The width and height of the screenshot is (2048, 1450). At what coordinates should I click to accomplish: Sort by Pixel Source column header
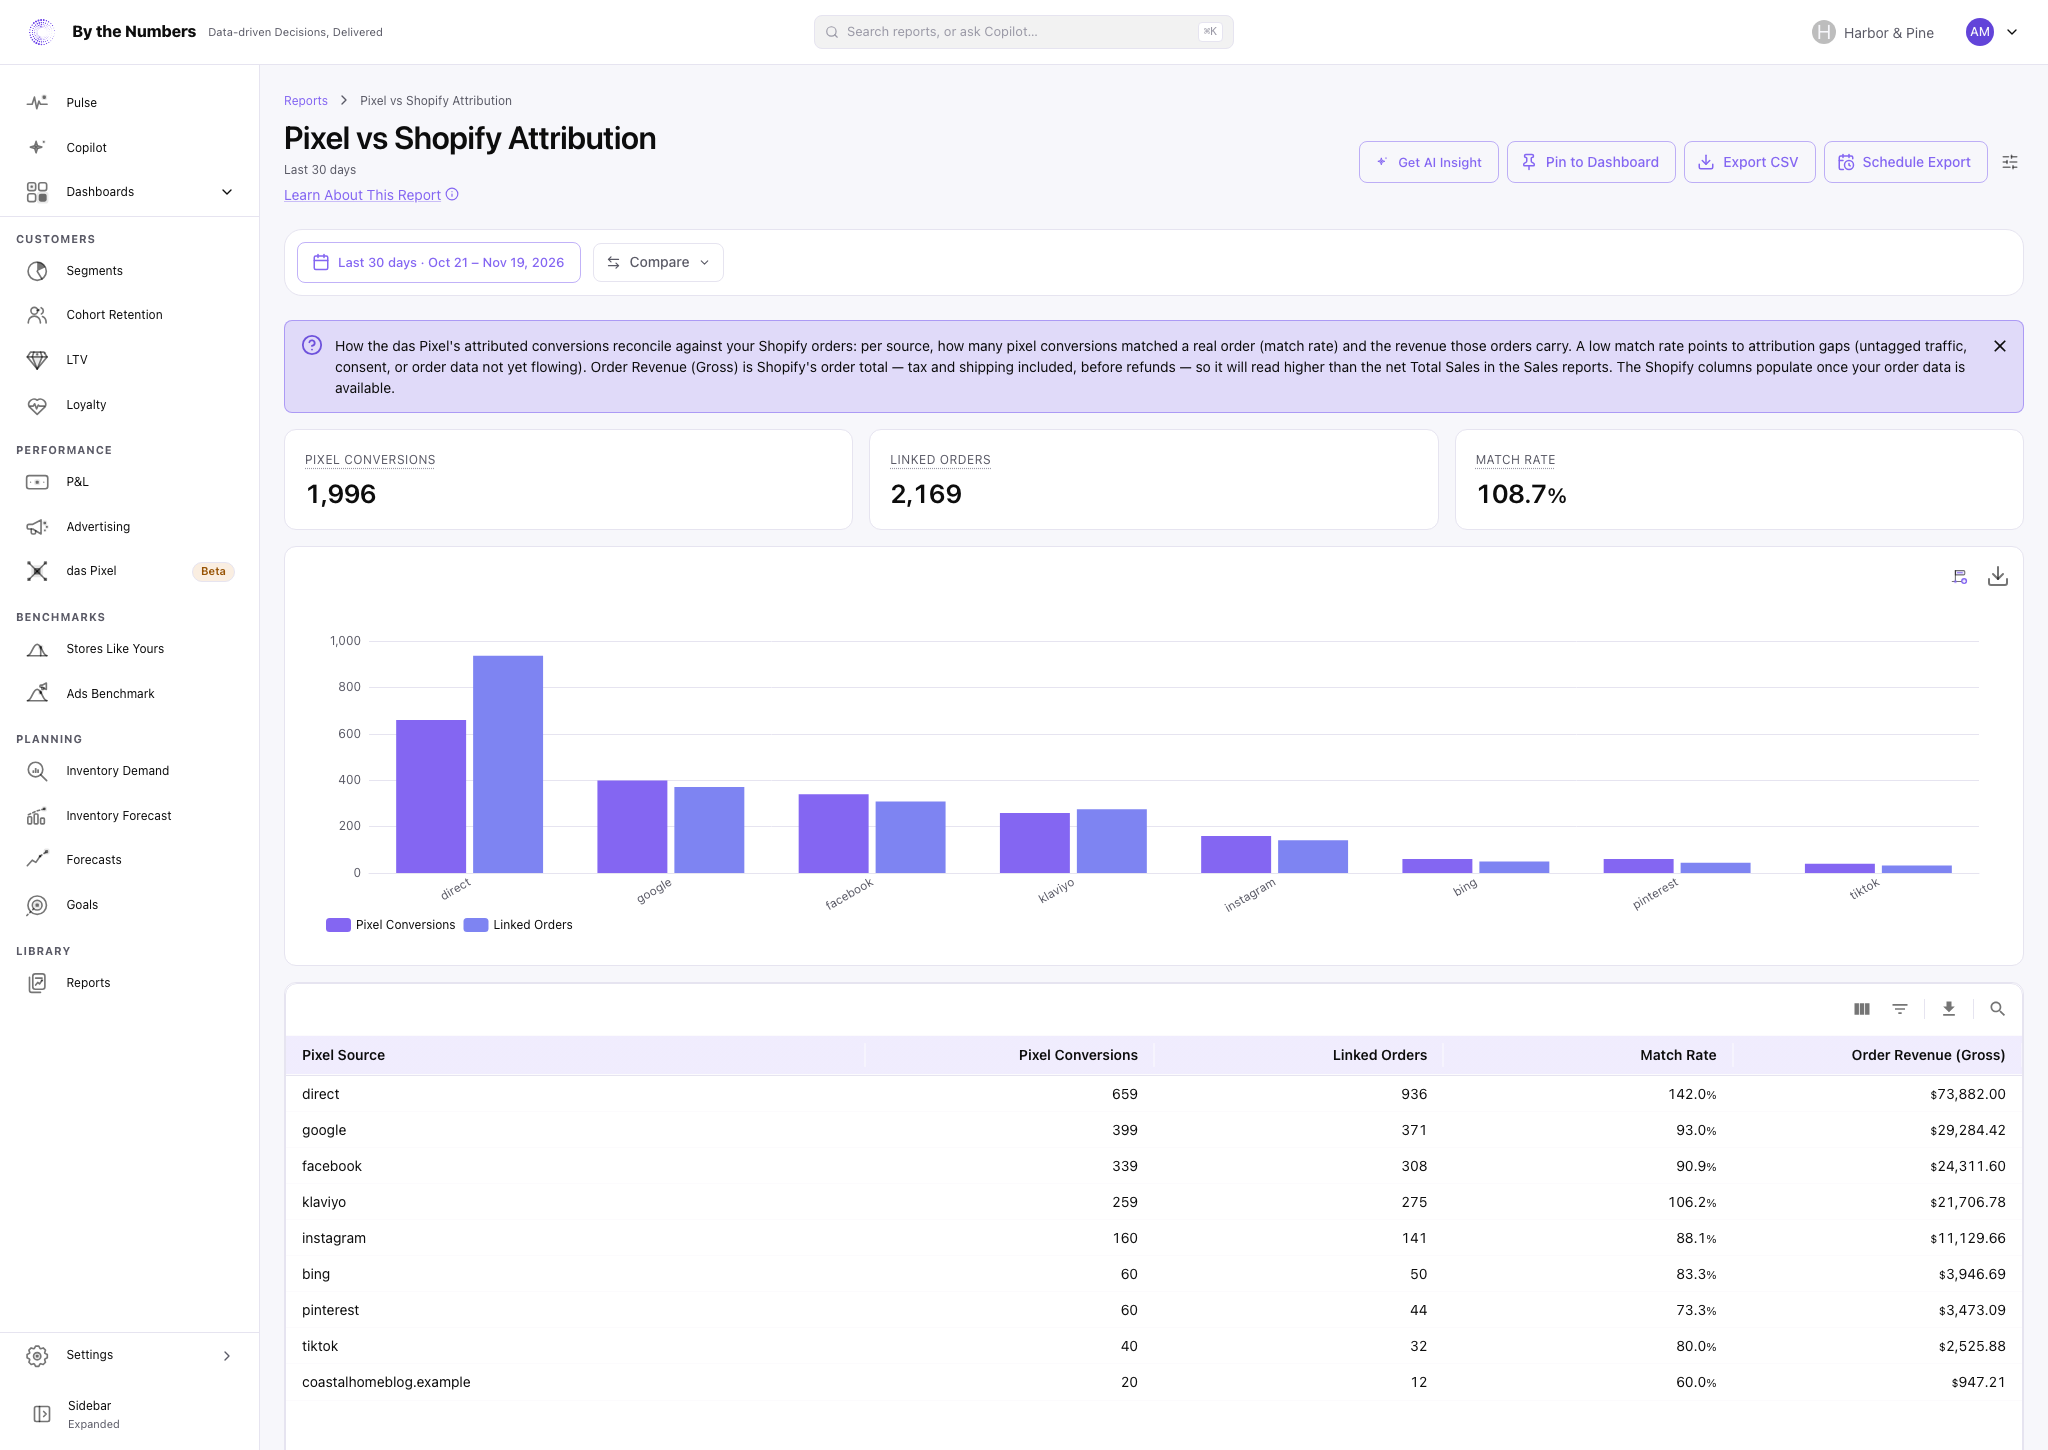(x=343, y=1055)
